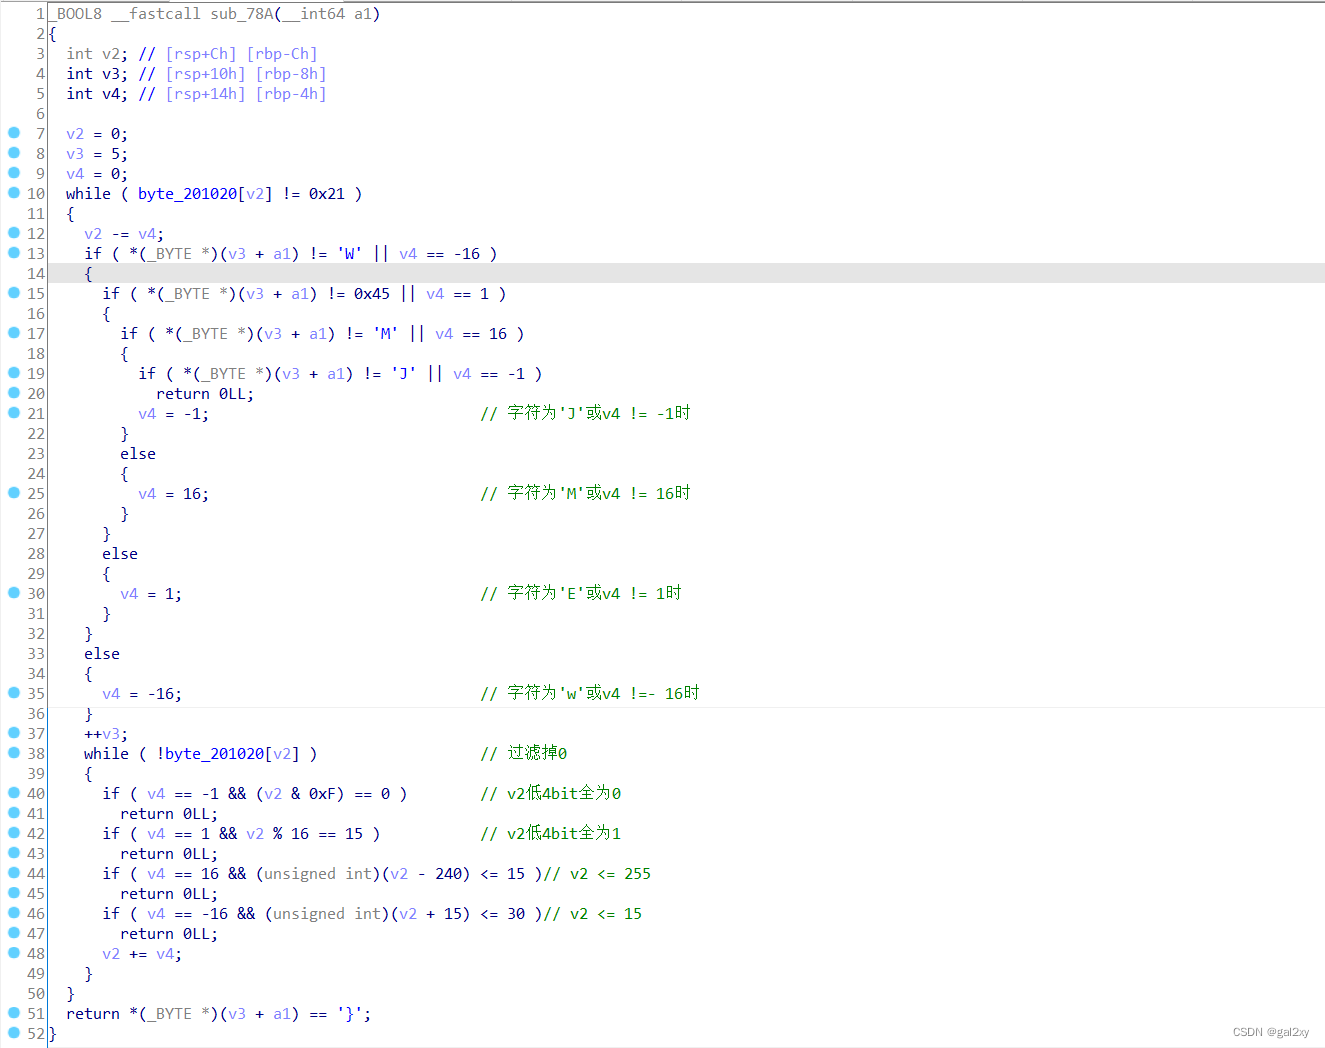Click character literal '}' on line 51
The image size is (1325, 1048).
point(349,1014)
